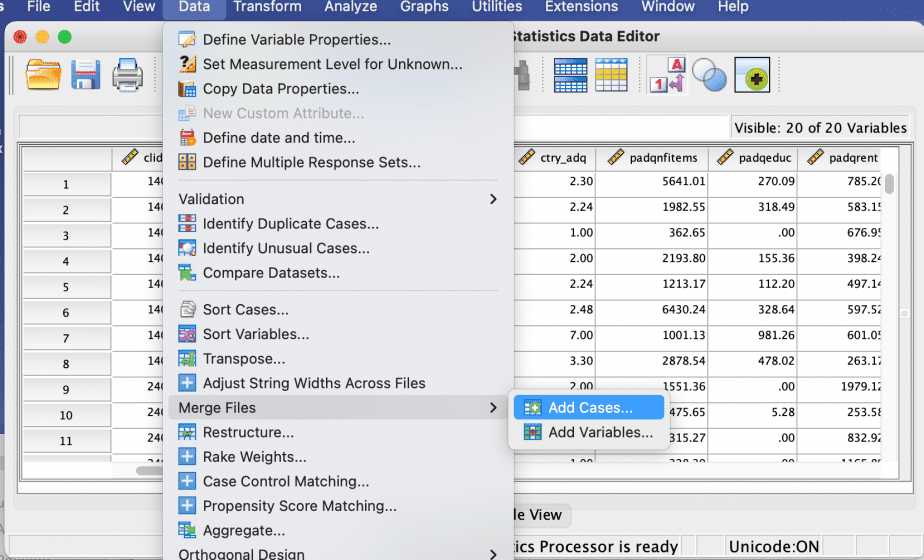
Task: Click the yellow minimize window button
Action: point(42,37)
